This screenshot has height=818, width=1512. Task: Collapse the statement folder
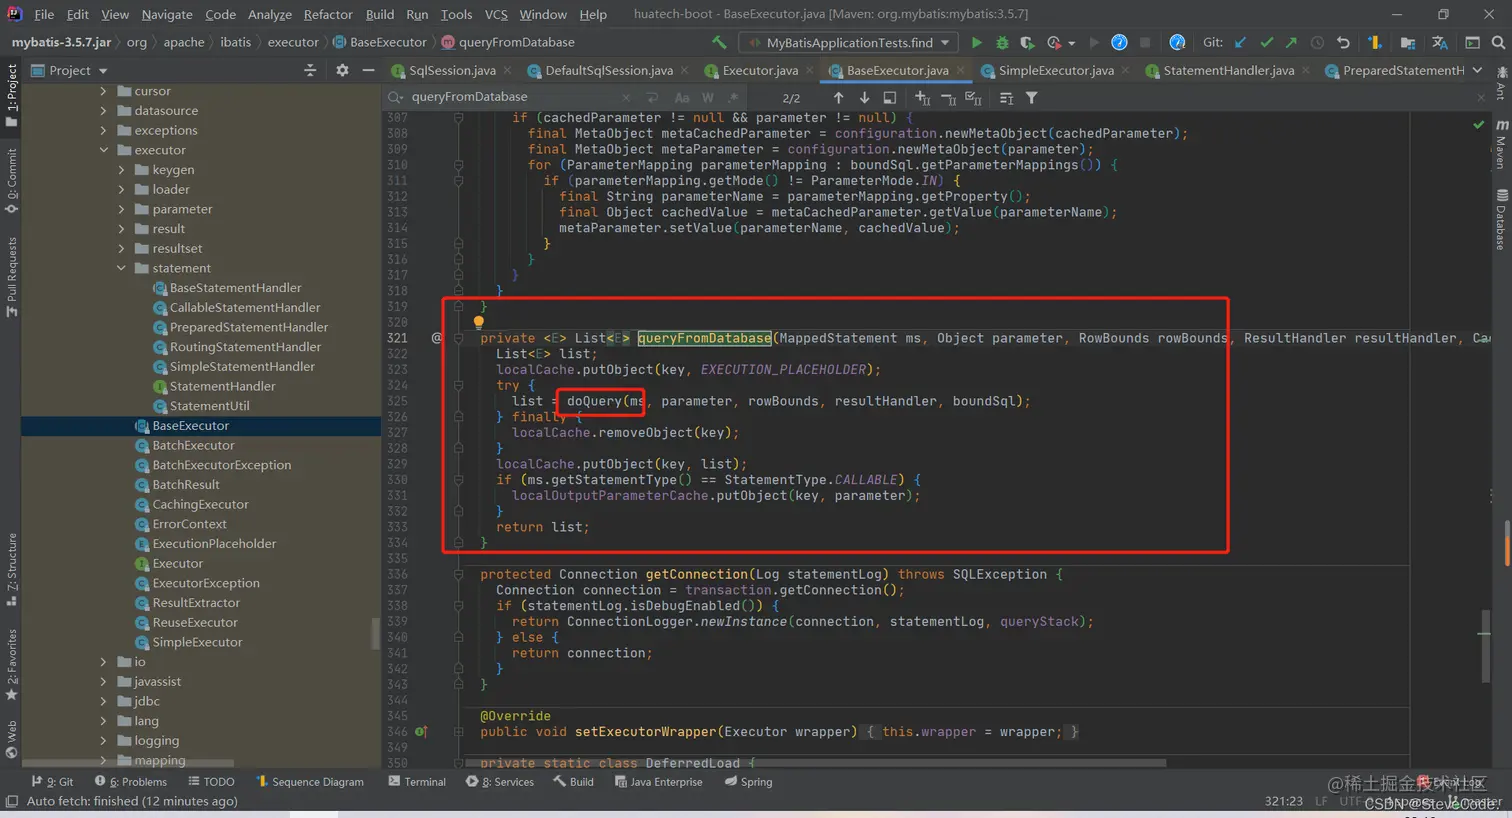tap(122, 268)
